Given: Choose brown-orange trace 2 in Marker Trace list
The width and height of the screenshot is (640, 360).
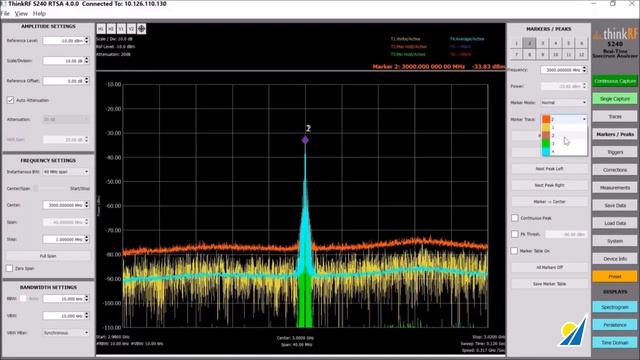Looking at the screenshot, I should pos(564,135).
